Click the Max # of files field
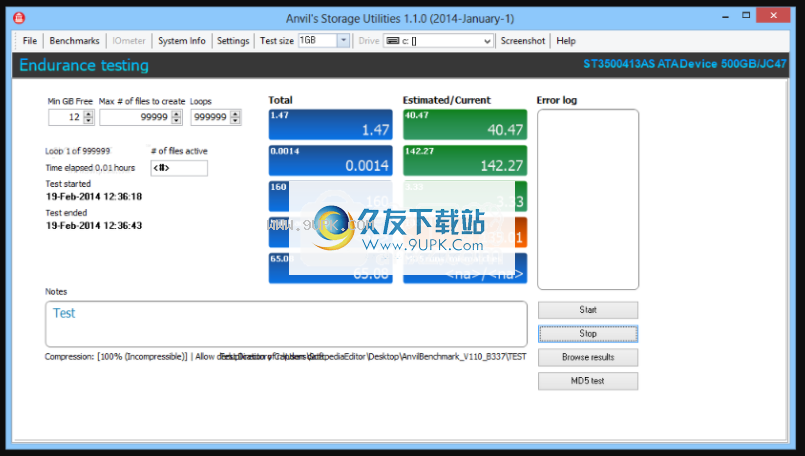The width and height of the screenshot is (805, 456). (x=136, y=117)
